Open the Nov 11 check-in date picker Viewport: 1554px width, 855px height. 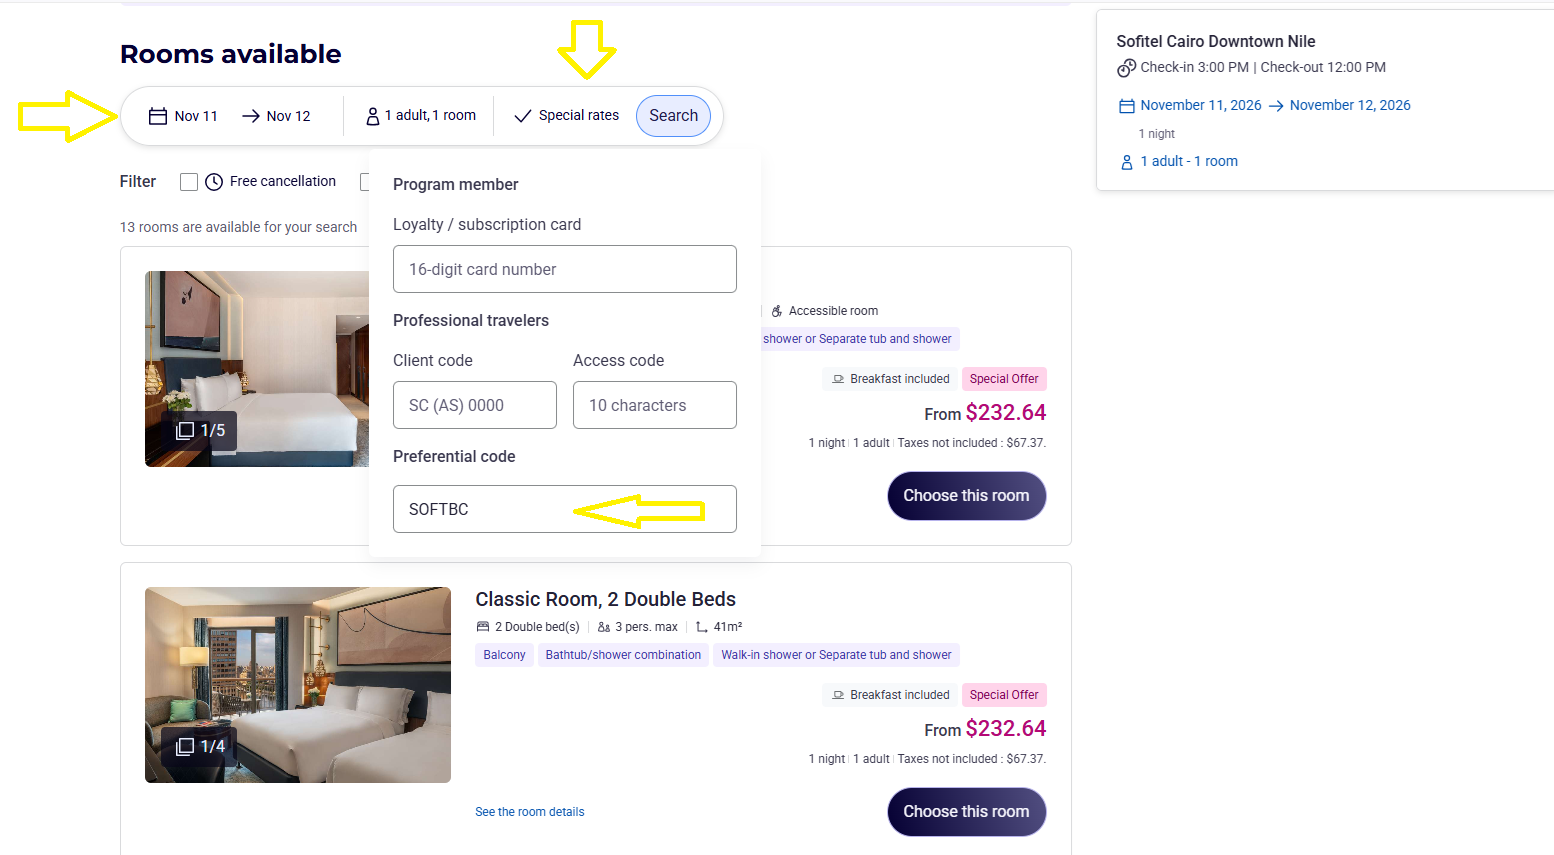[184, 116]
